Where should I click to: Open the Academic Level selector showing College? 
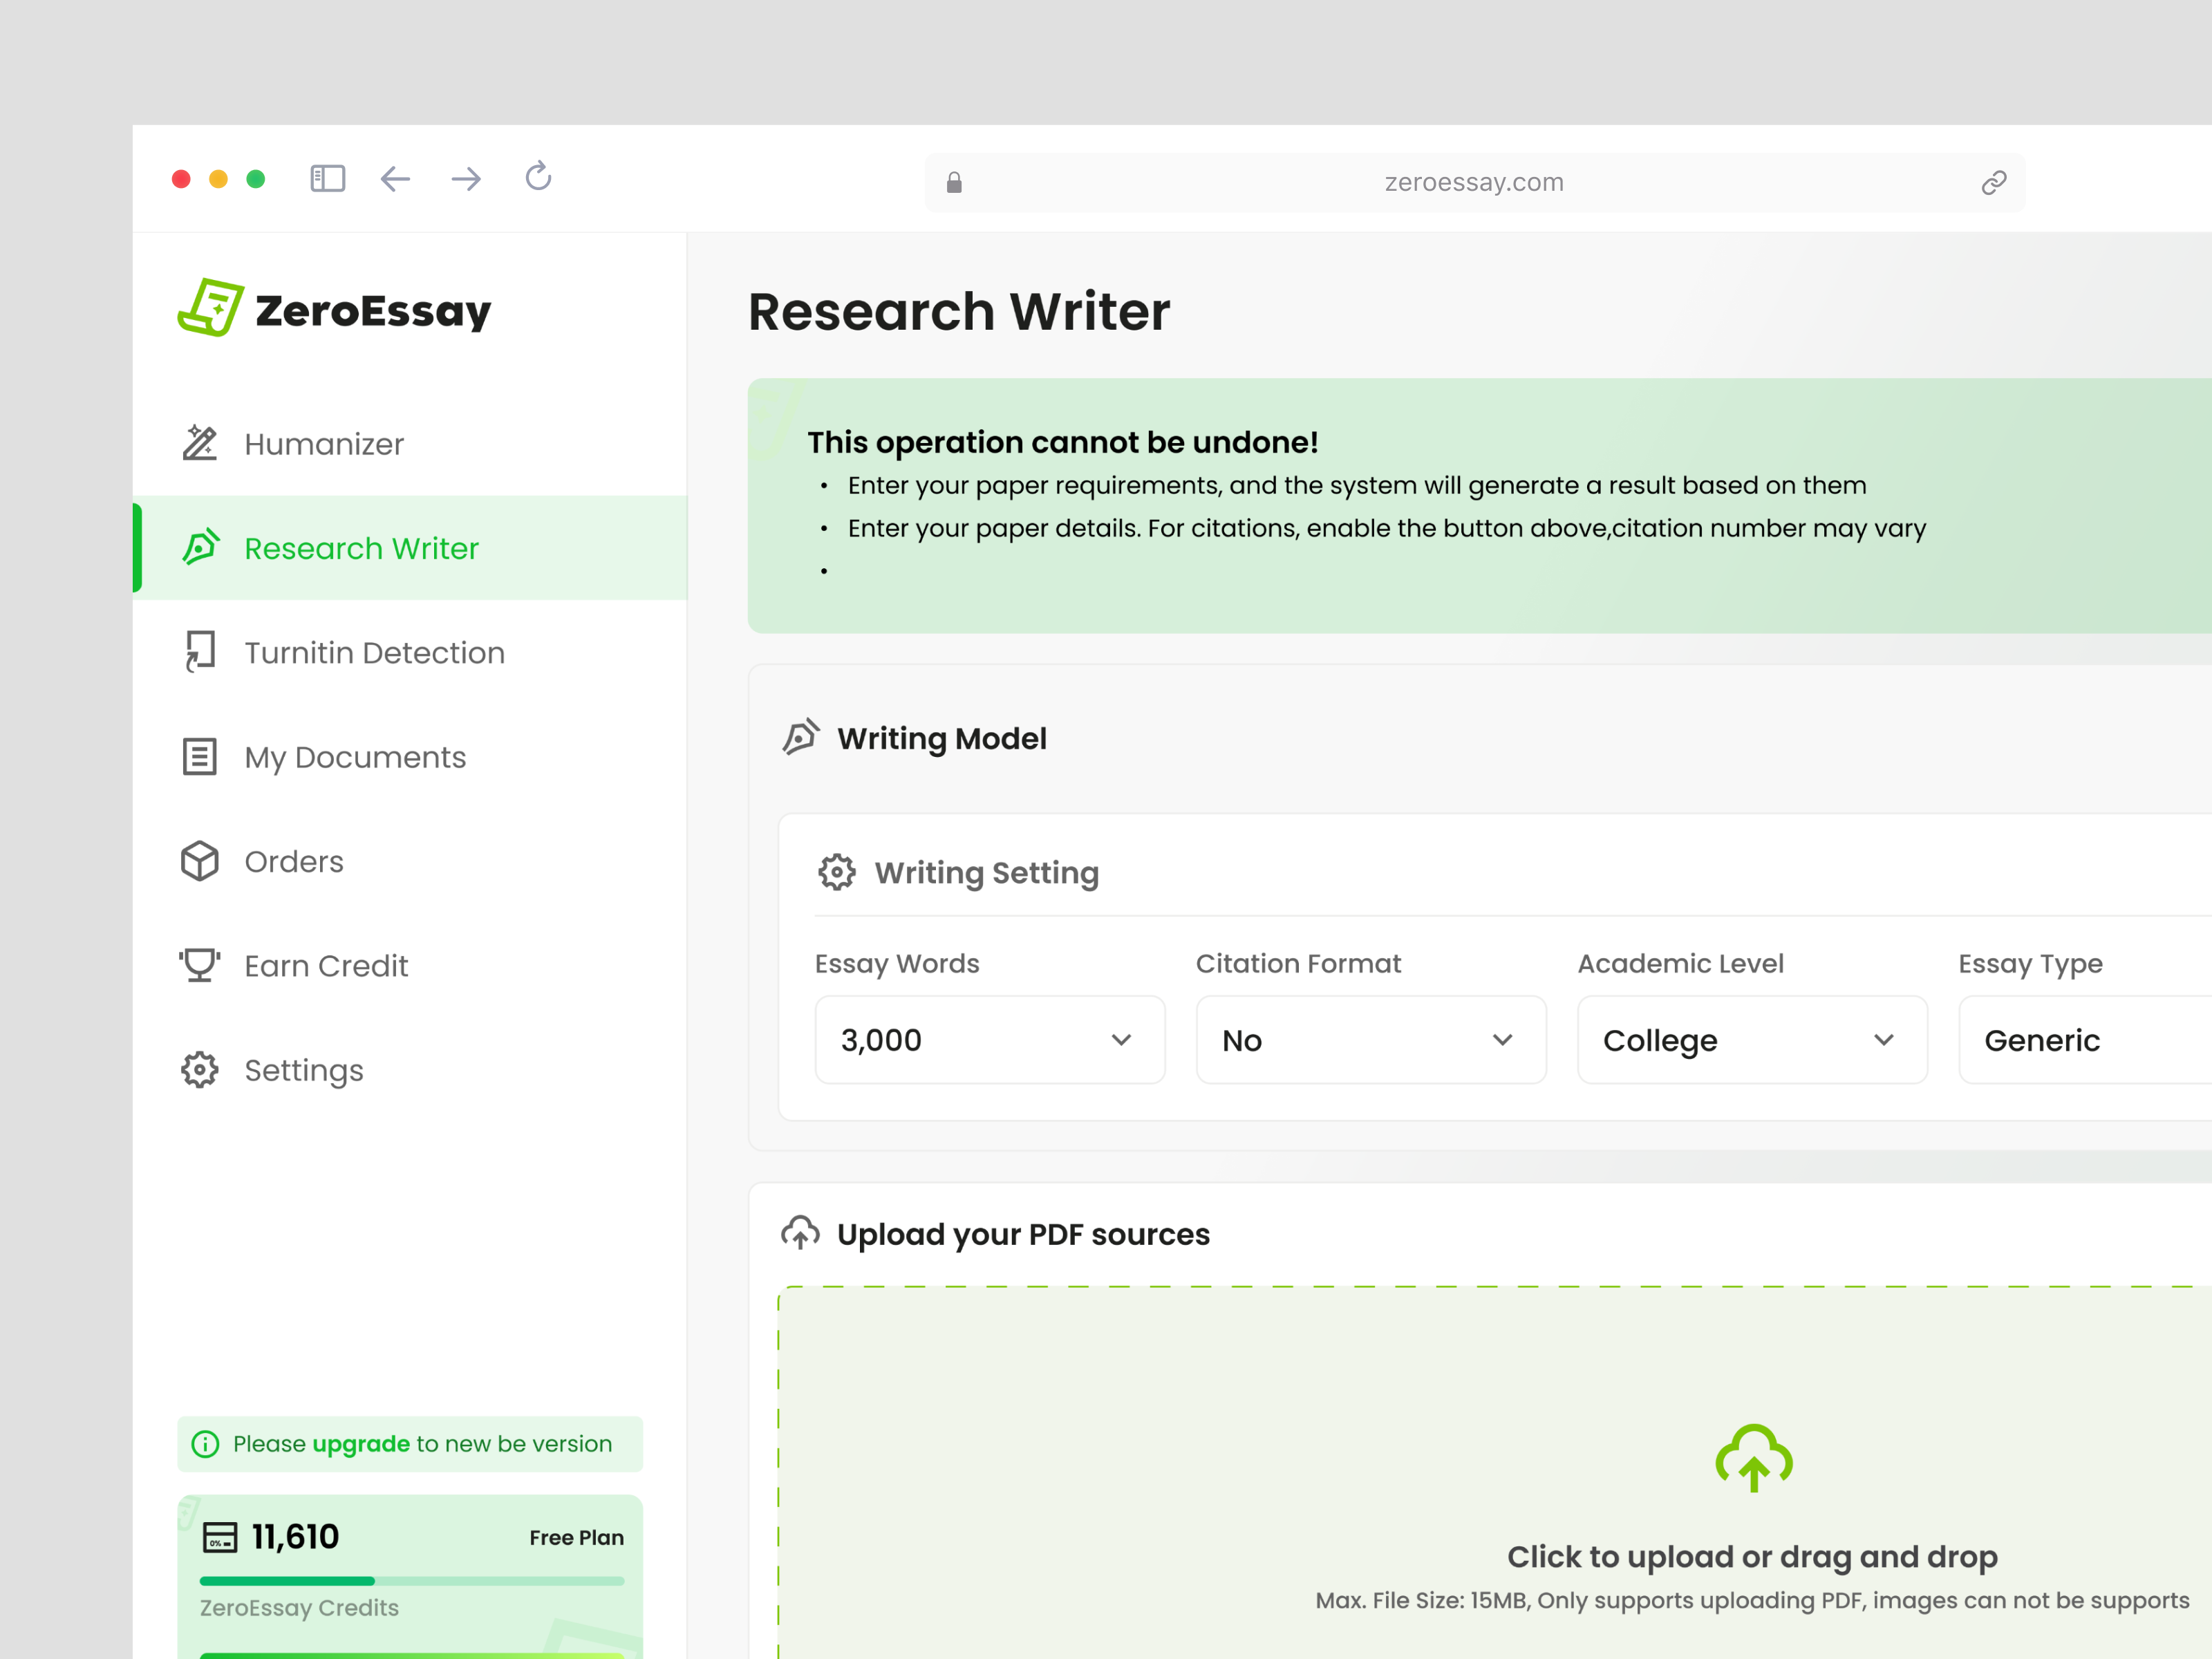pyautogui.click(x=1751, y=1040)
